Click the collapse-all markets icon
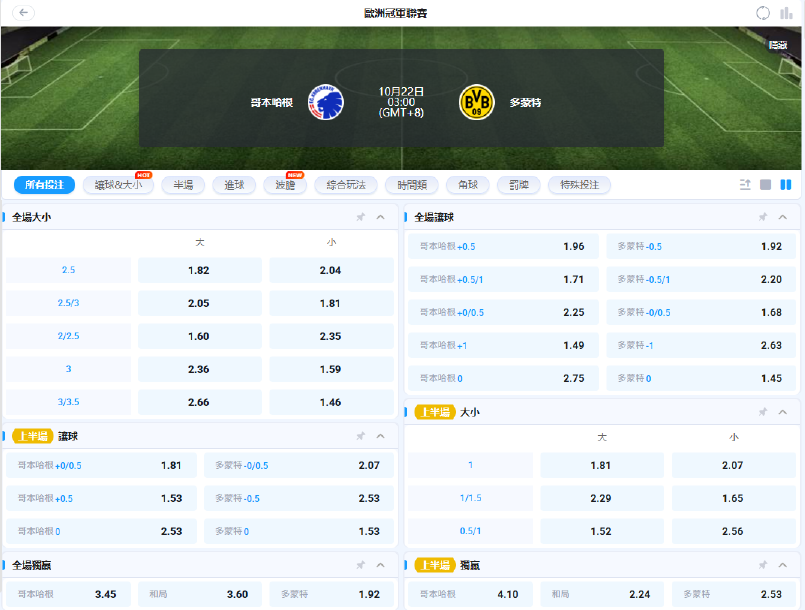 pyautogui.click(x=744, y=185)
